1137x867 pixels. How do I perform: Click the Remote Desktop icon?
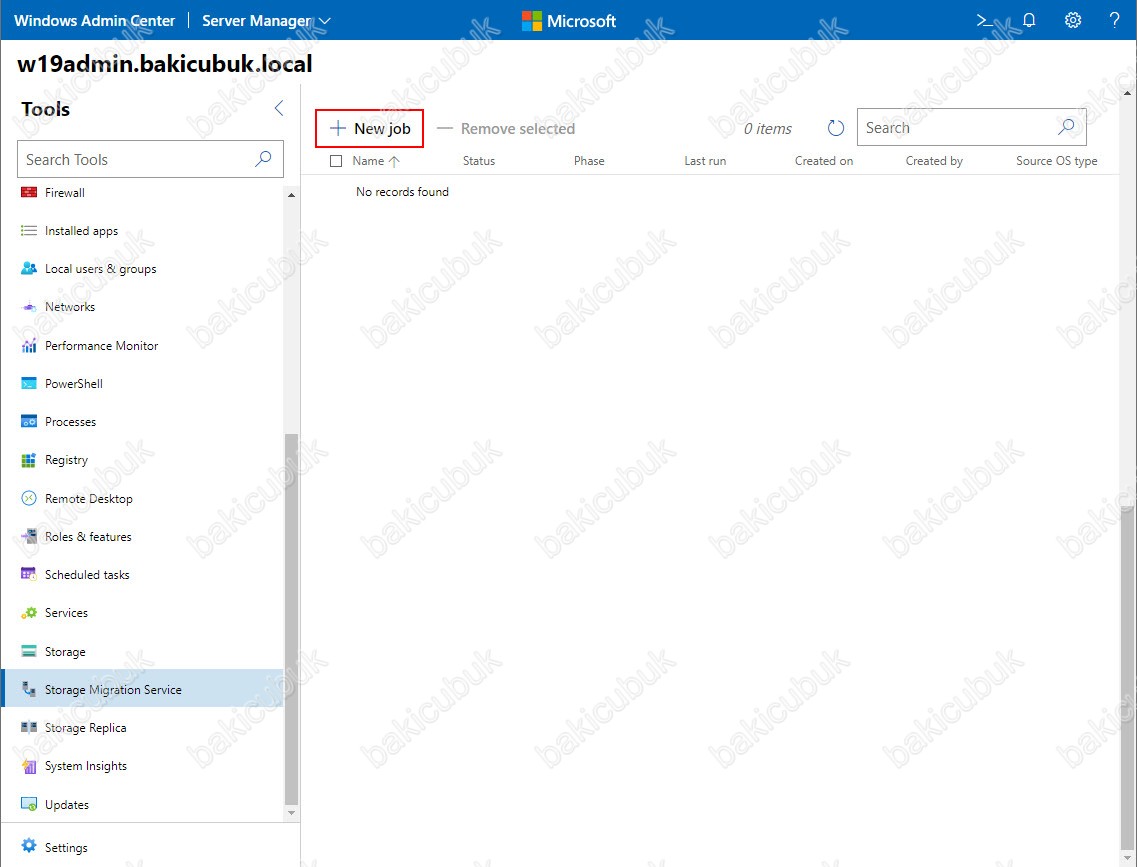(x=29, y=499)
